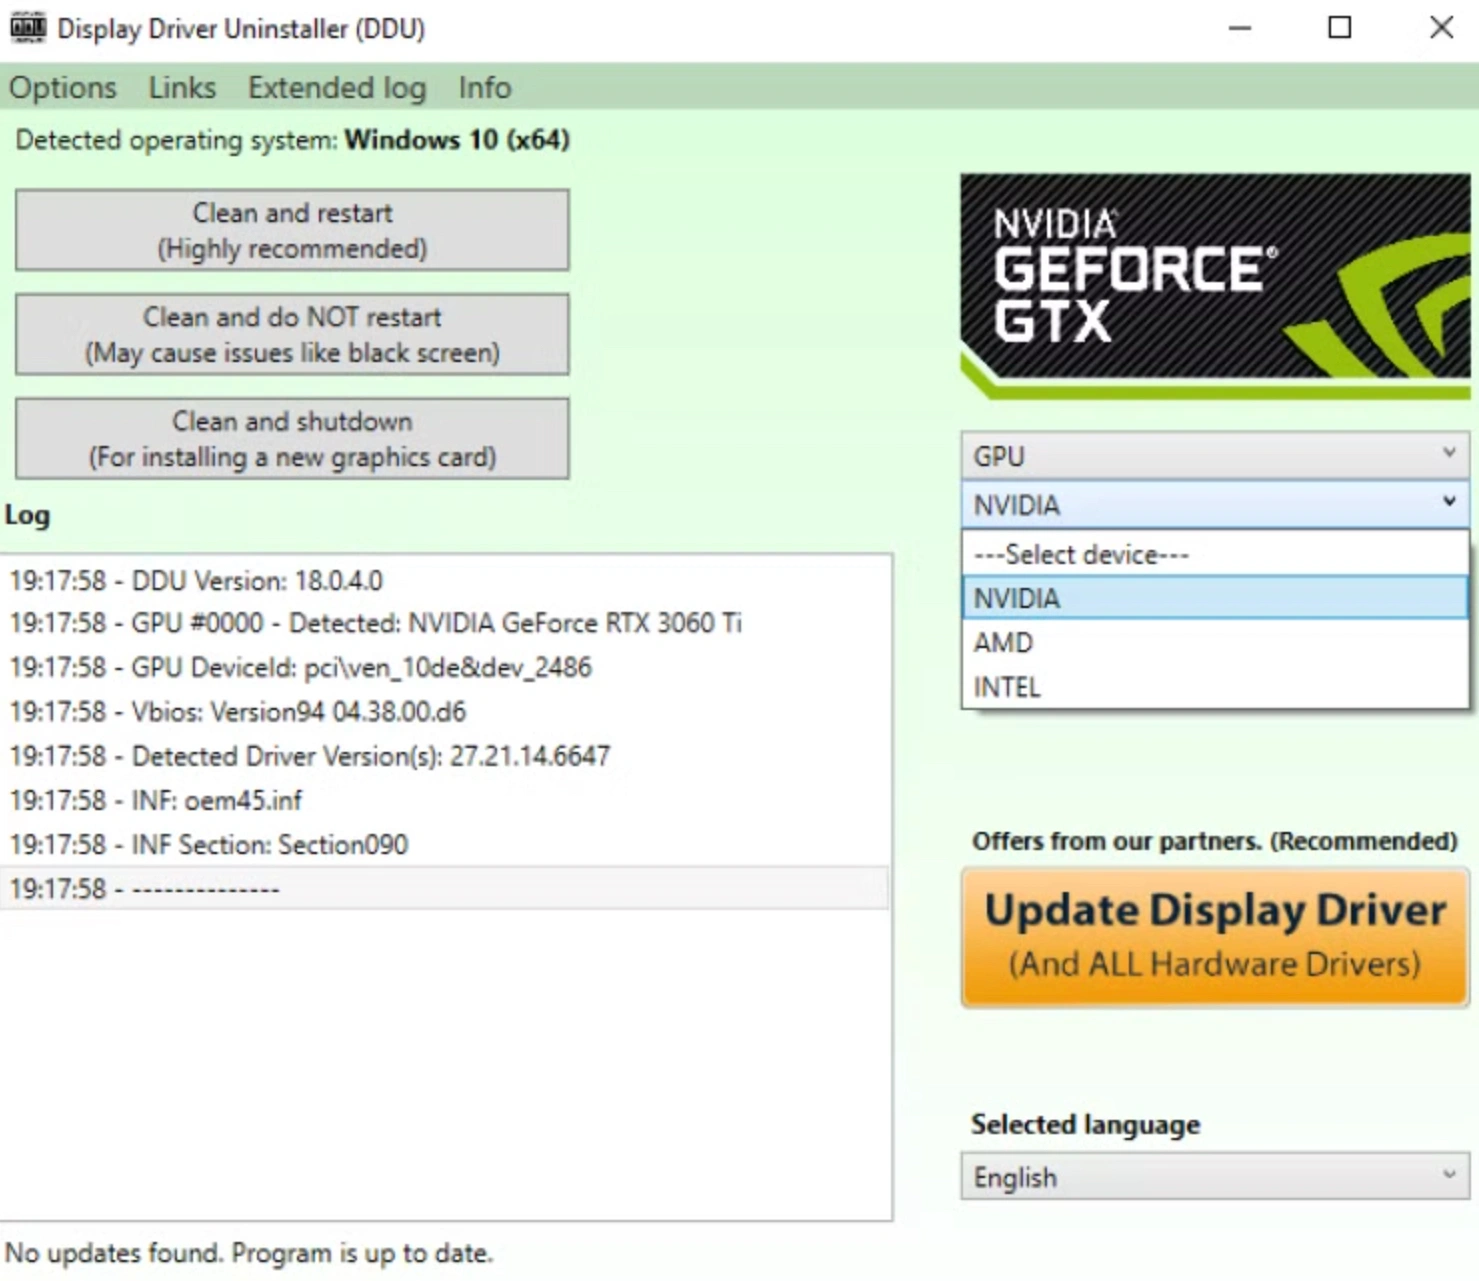Select AMD in the dropdown list

click(x=1215, y=642)
